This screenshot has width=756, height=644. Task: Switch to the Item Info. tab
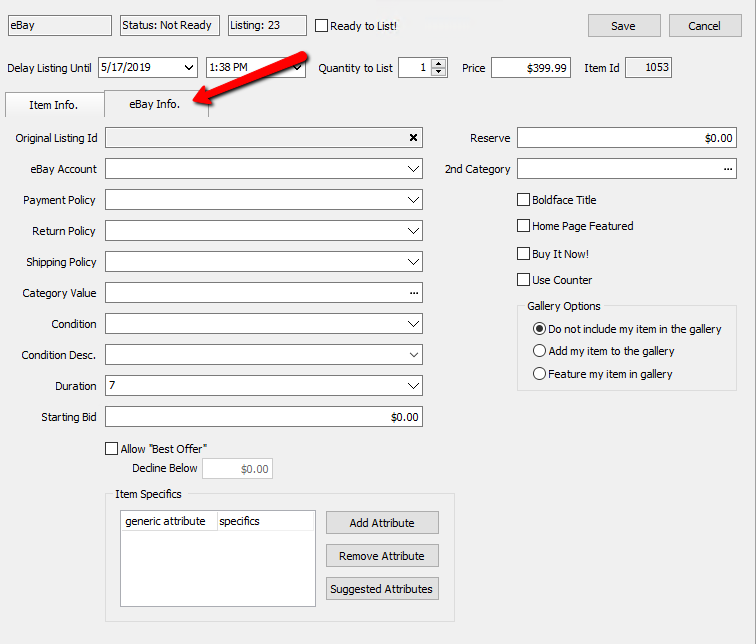54,105
